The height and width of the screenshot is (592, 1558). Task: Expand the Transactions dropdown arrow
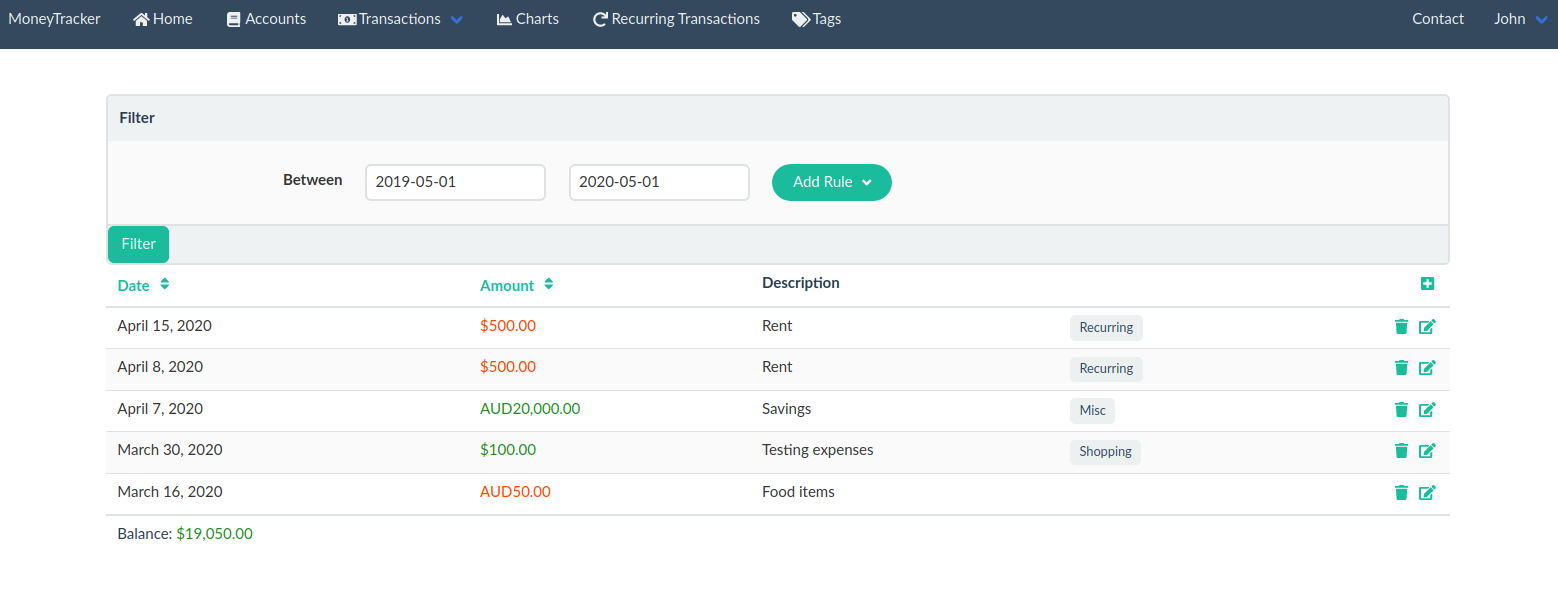(x=457, y=20)
